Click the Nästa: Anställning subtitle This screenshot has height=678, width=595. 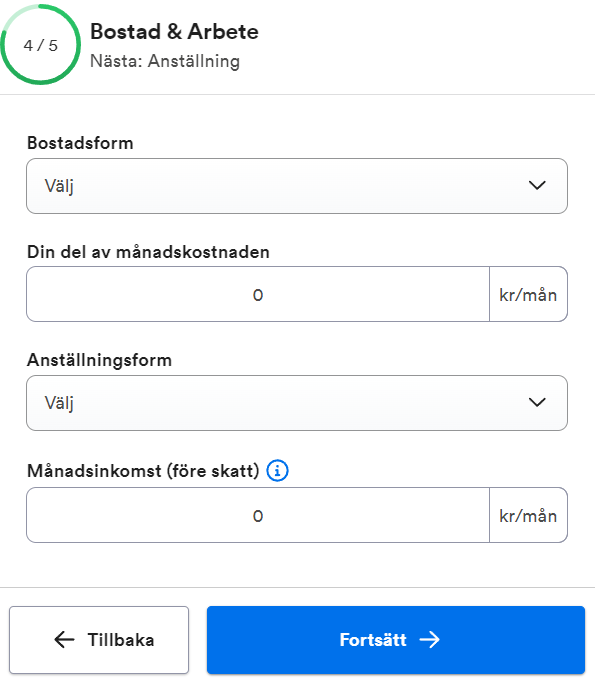tap(165, 61)
